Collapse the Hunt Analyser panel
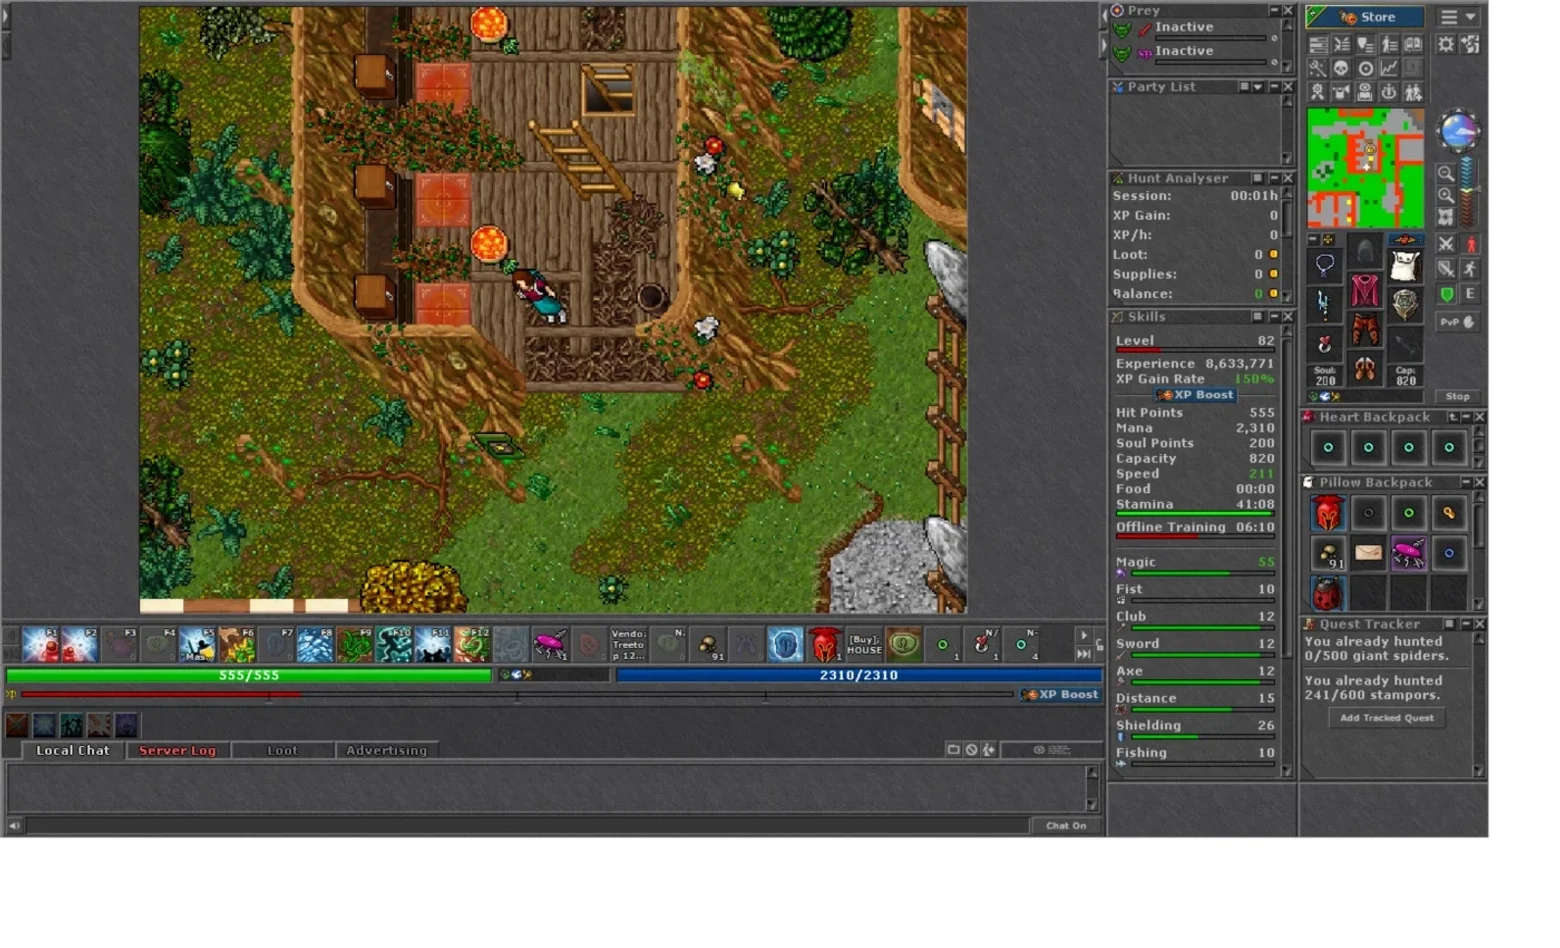Image resolution: width=1560 pixels, height=948 pixels. click(1274, 178)
